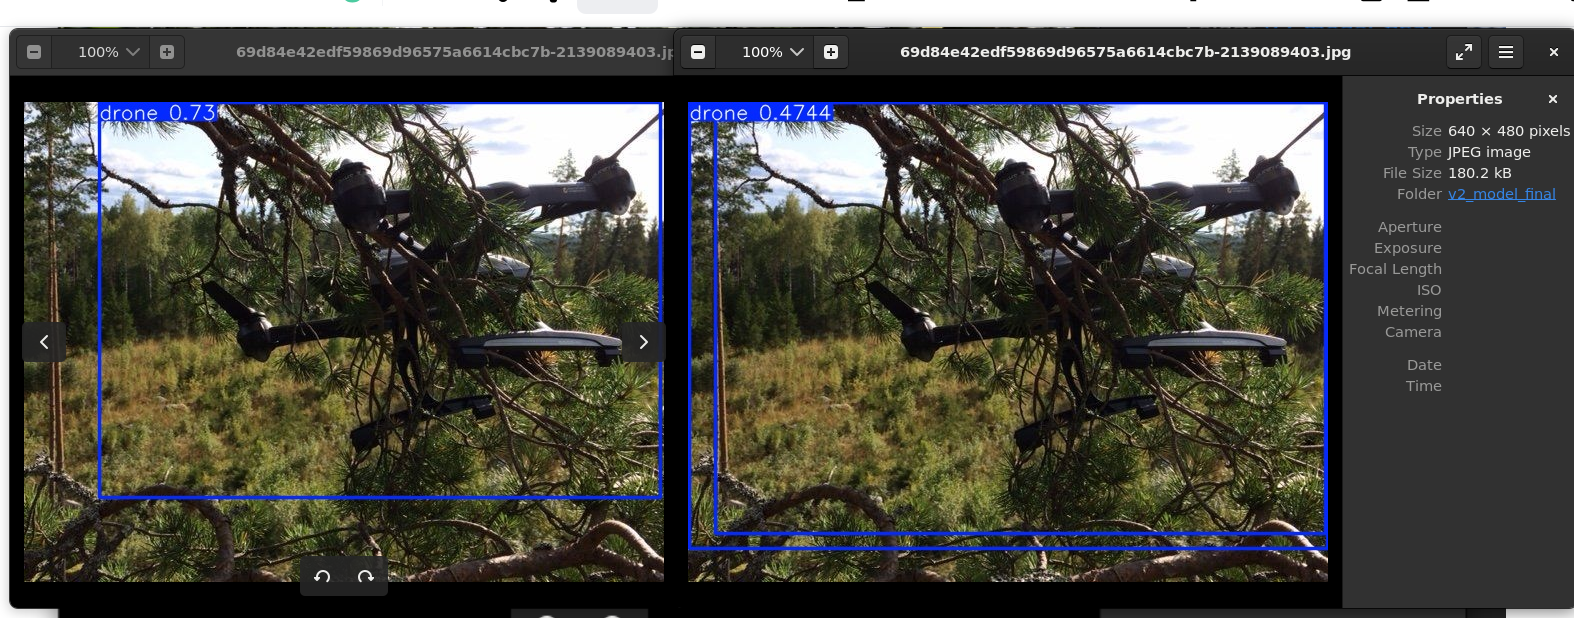Close the Properties sidebar
This screenshot has height=618, width=1574.
(x=1552, y=99)
